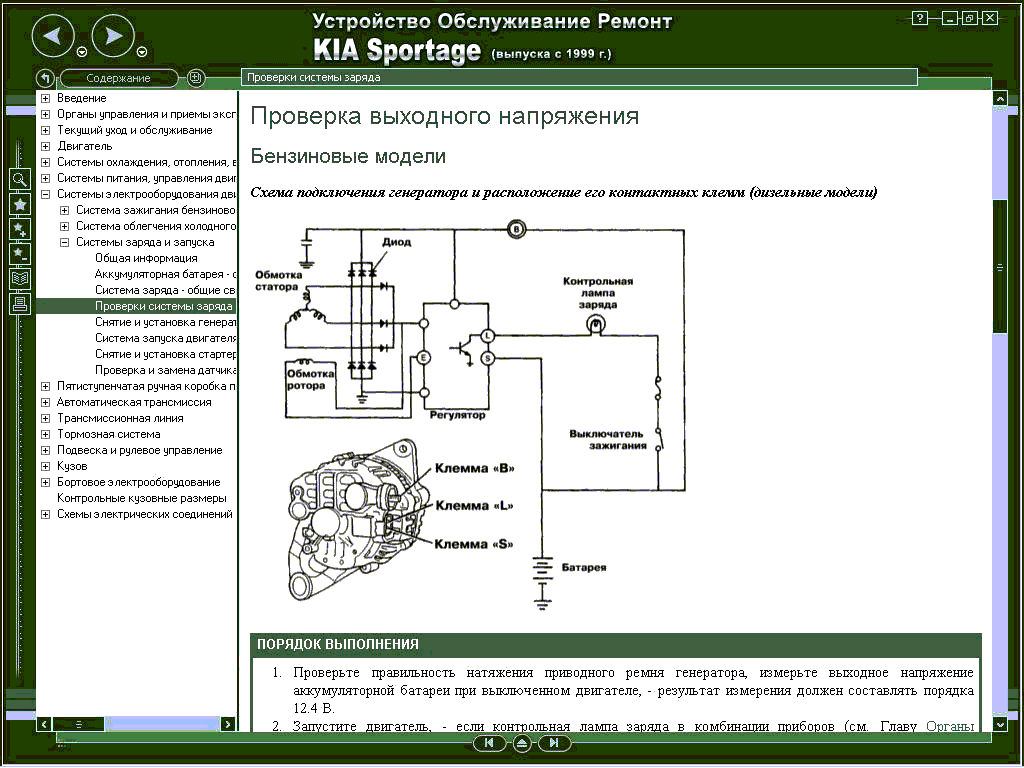This screenshot has height=768, width=1024.
Task: Click the expand-all icon beside Содержание
Action: tap(195, 78)
